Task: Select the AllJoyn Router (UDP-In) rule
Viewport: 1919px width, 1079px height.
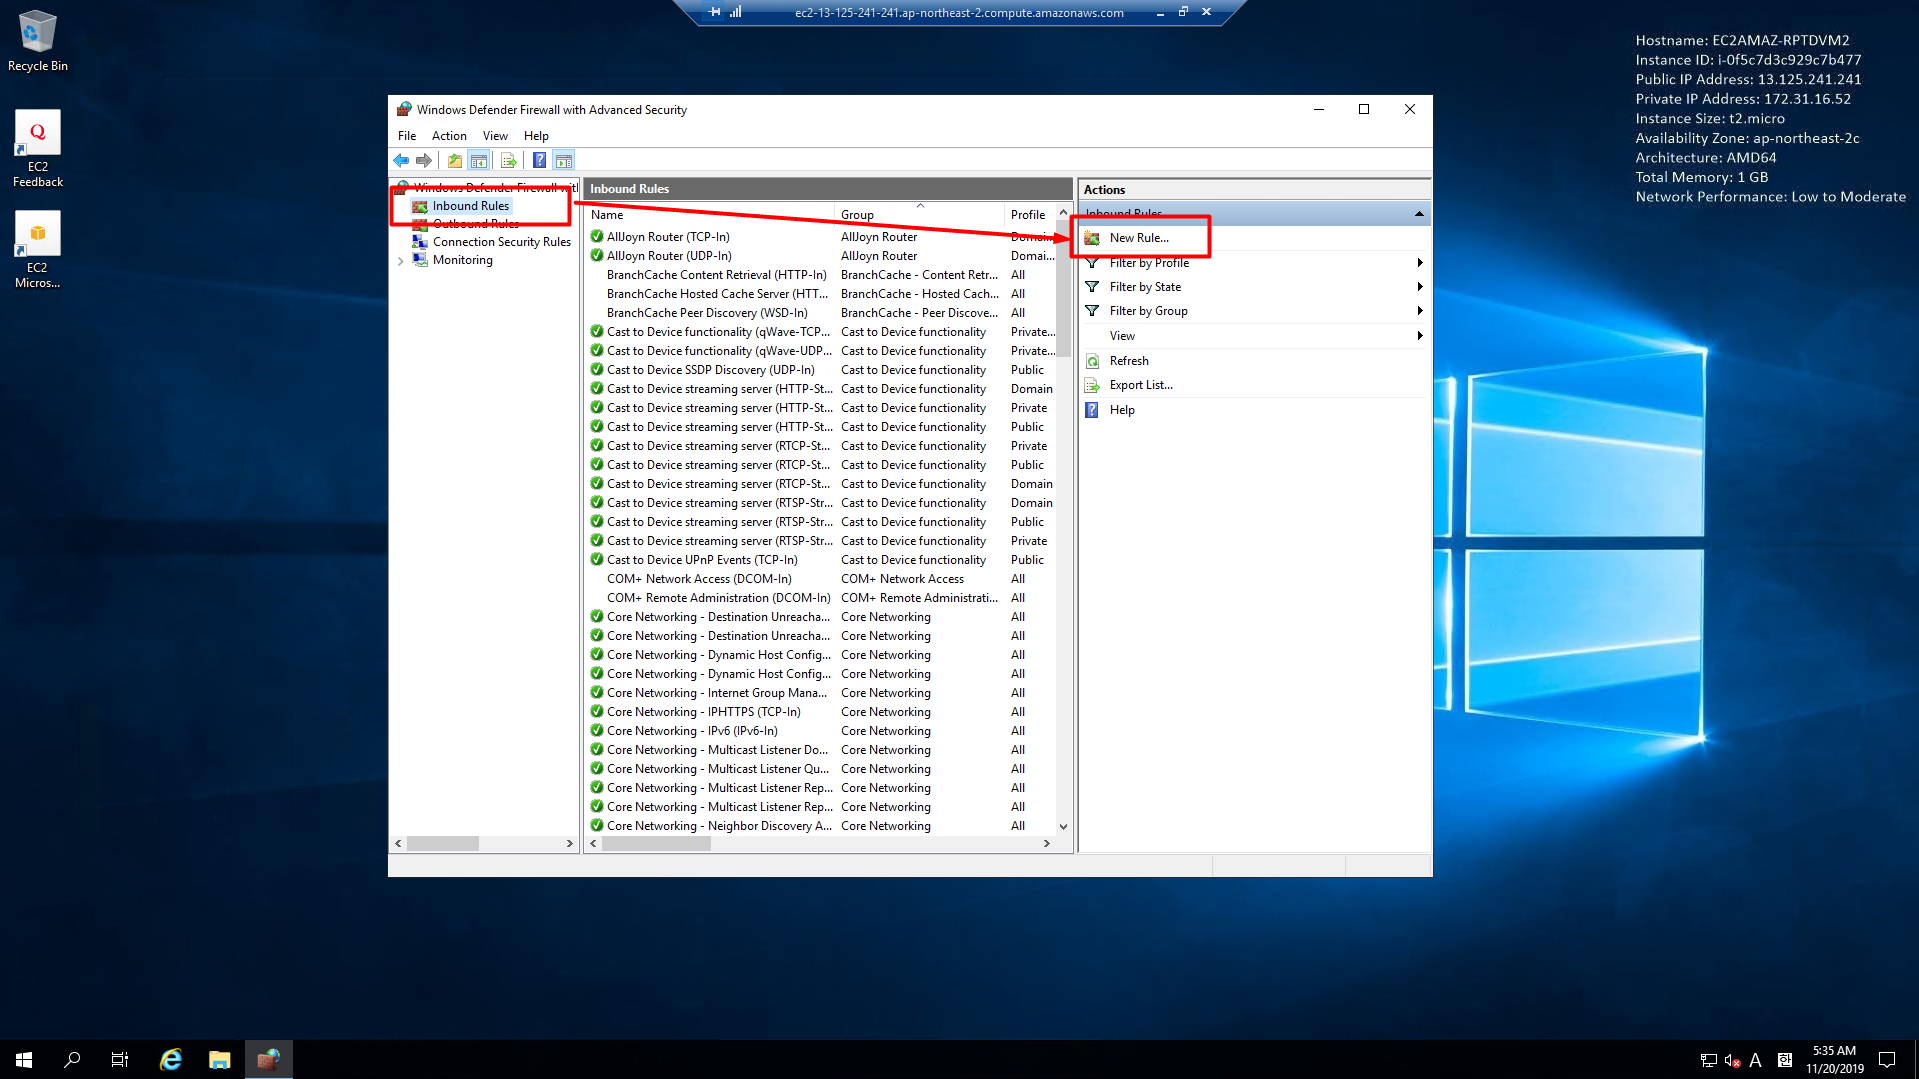Action: click(669, 256)
